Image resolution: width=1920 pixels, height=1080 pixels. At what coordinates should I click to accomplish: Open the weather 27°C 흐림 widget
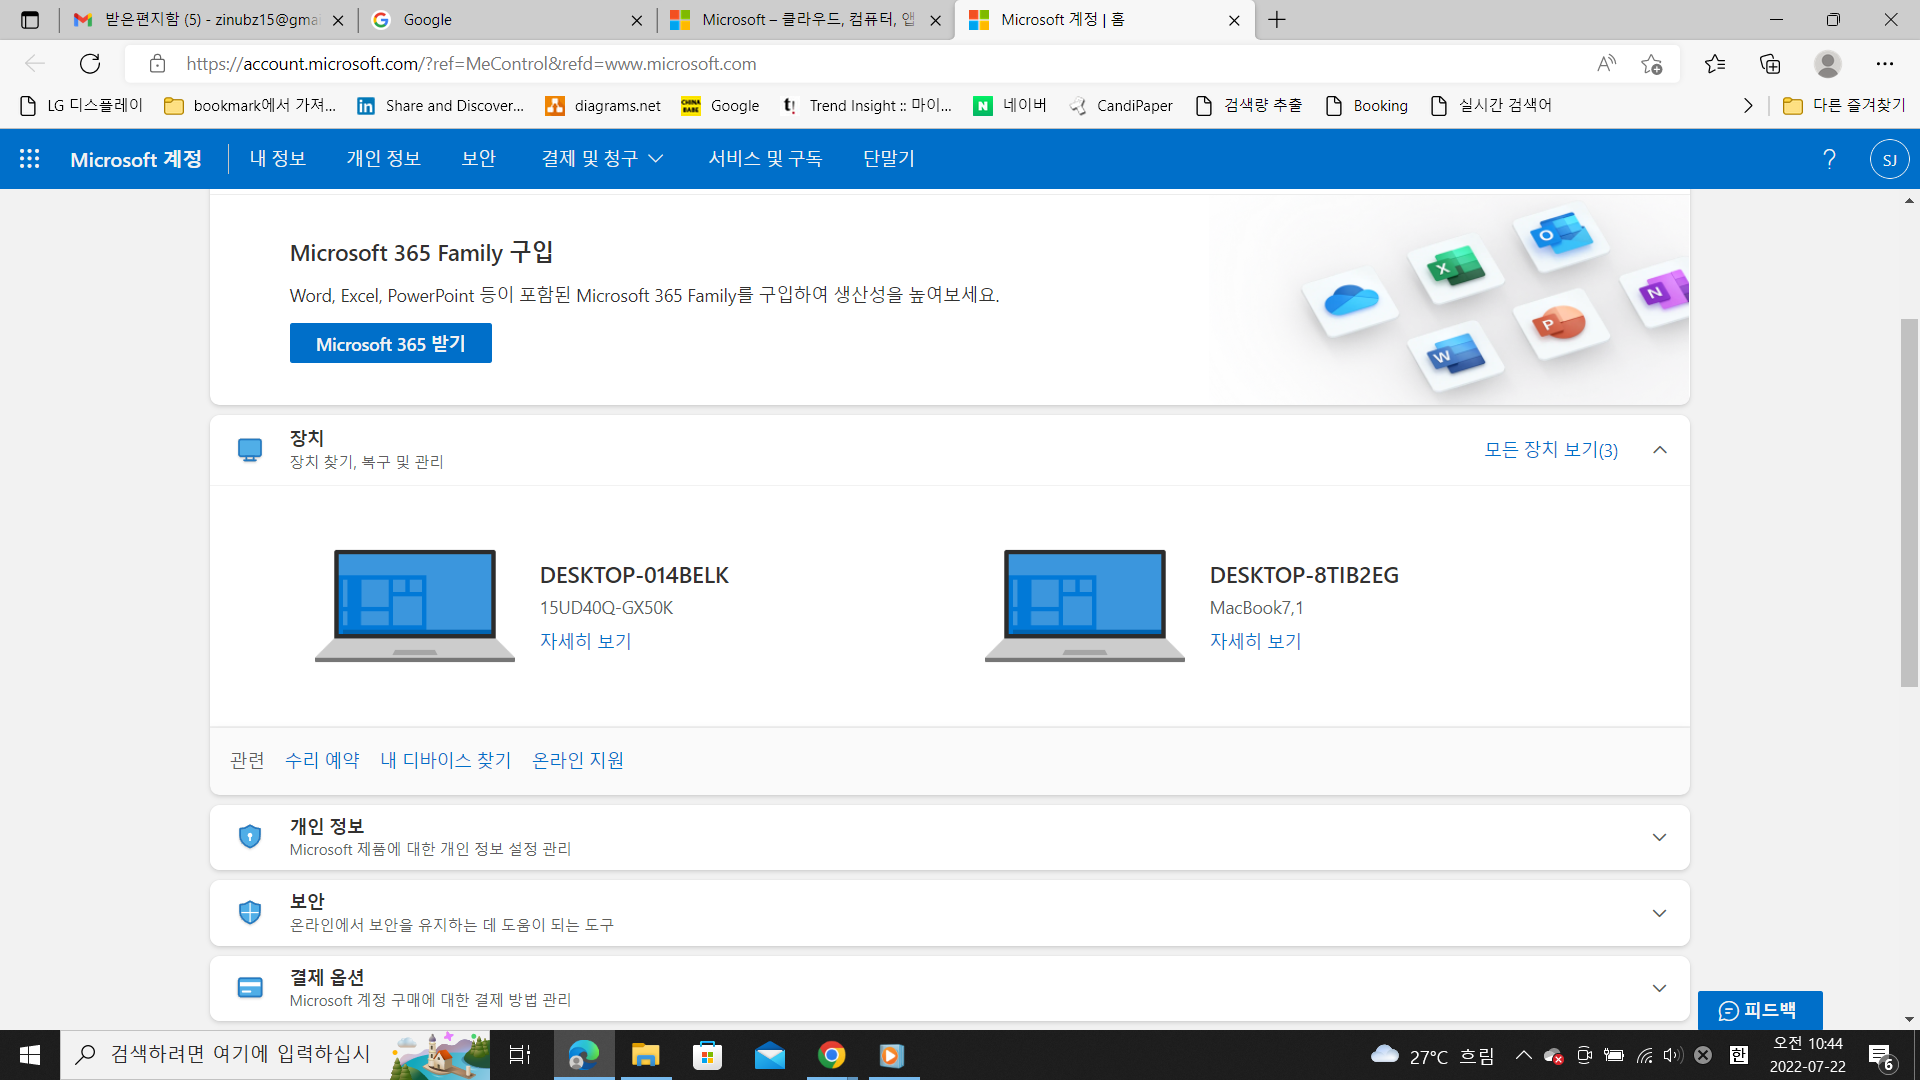coord(1432,1055)
